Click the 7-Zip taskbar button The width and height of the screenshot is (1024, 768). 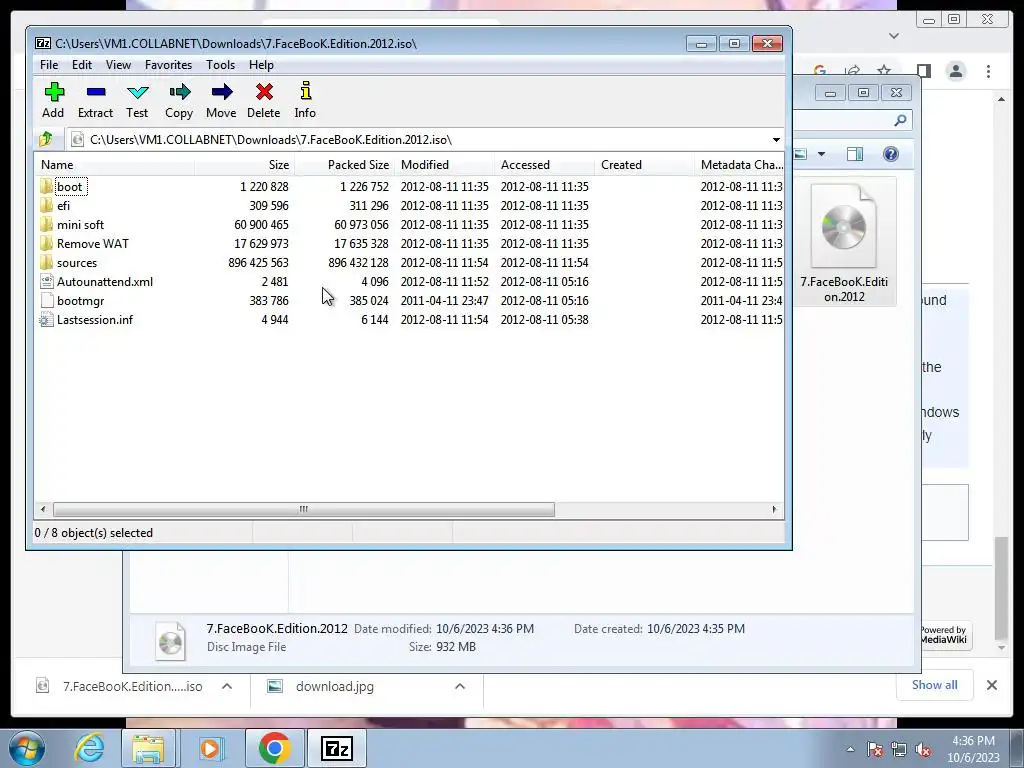coord(336,748)
